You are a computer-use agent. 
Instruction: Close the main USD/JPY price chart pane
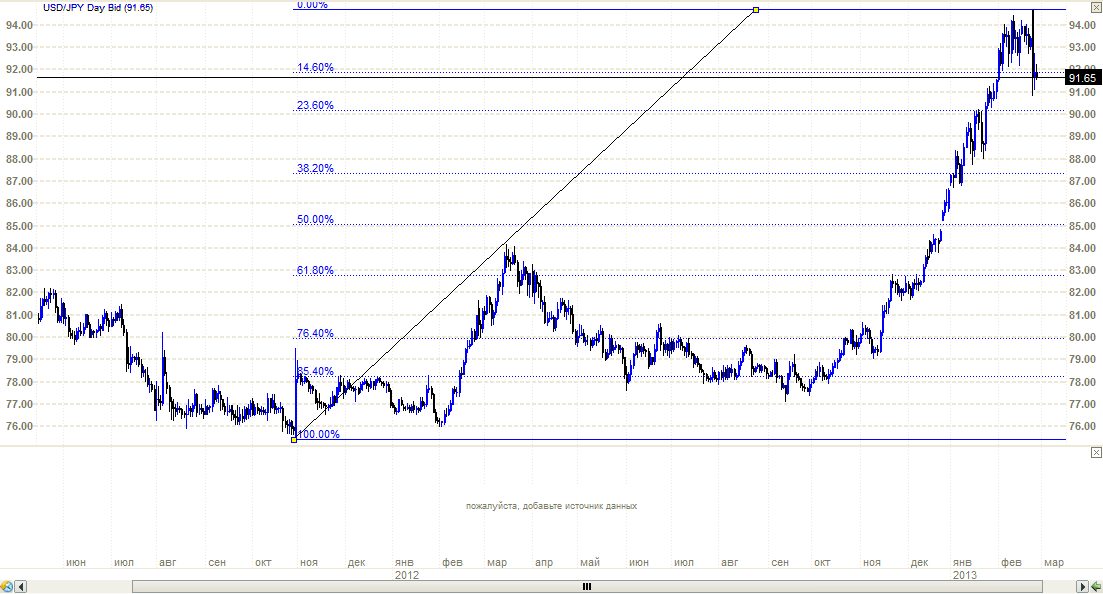pyautogui.click(x=1096, y=7)
